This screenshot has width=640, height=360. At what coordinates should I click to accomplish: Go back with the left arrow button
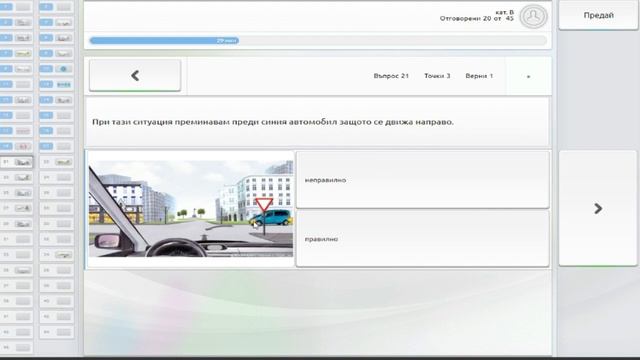pyautogui.click(x=135, y=76)
